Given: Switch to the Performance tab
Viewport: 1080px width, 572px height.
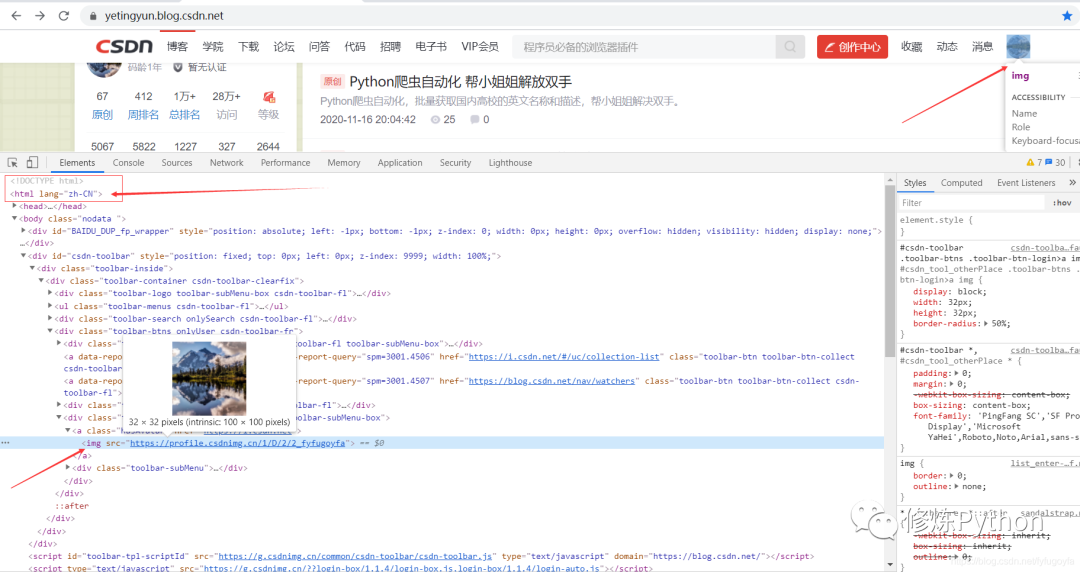Looking at the screenshot, I should 285,163.
